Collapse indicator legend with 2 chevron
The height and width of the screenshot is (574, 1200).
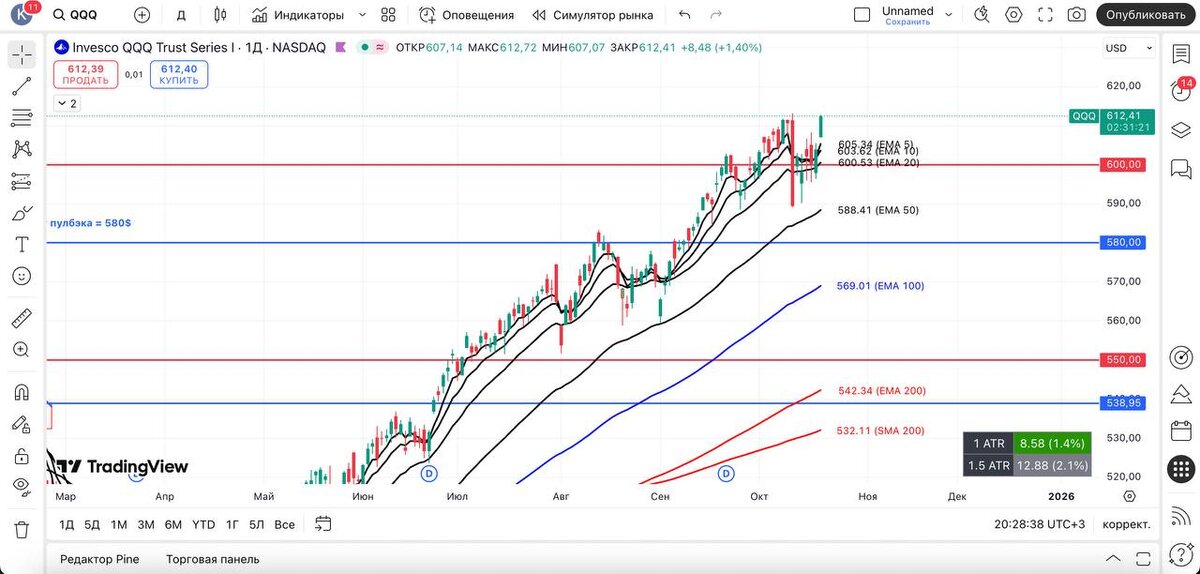(67, 103)
